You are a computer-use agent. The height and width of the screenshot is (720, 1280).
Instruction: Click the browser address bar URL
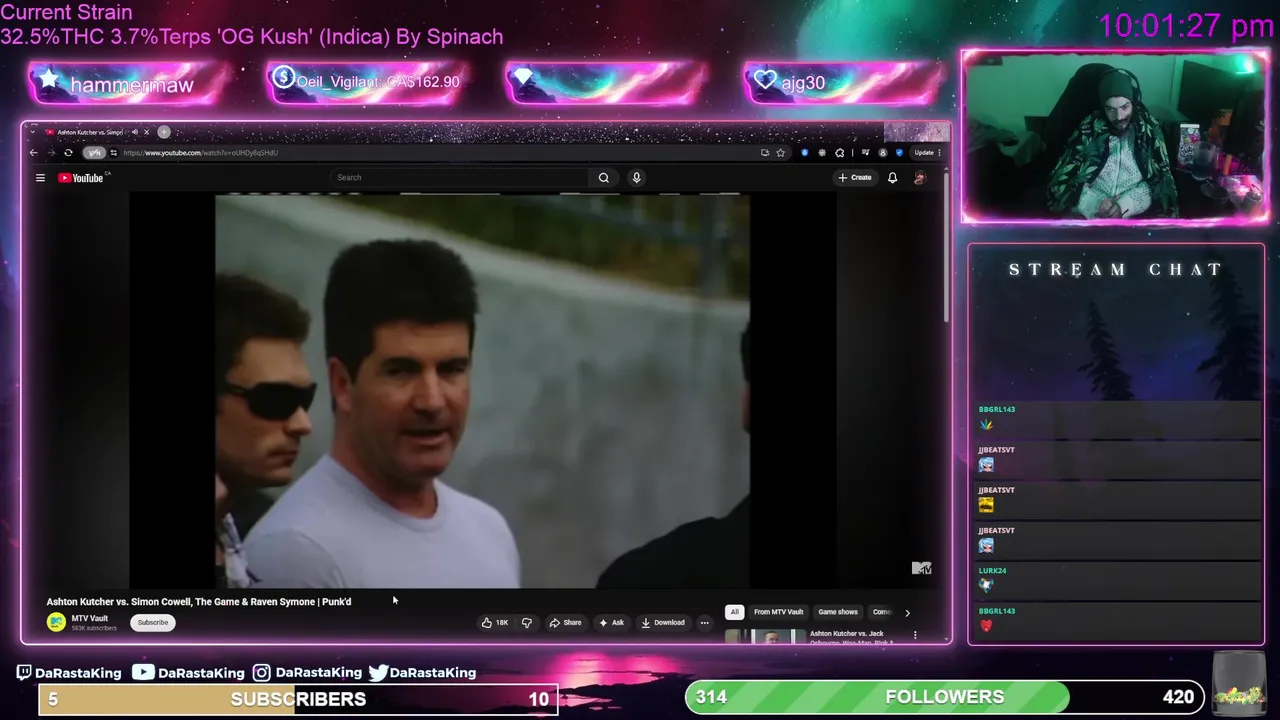[x=200, y=153]
